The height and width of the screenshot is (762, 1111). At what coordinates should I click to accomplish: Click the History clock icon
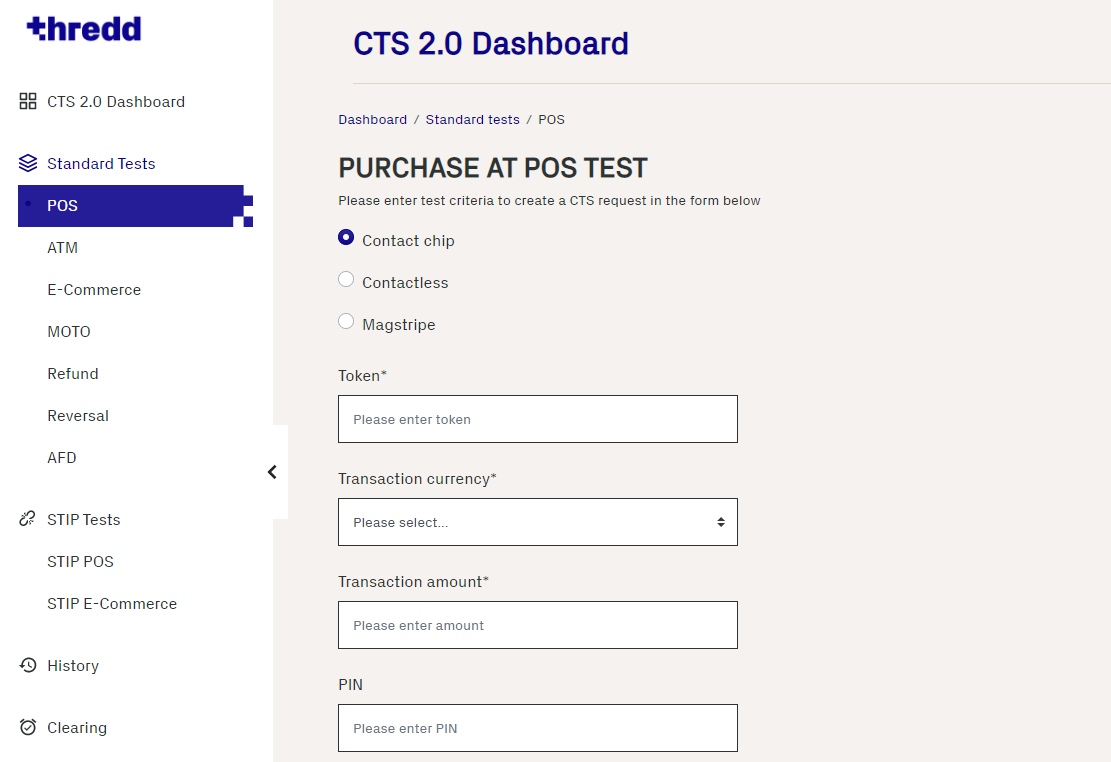[x=28, y=665]
